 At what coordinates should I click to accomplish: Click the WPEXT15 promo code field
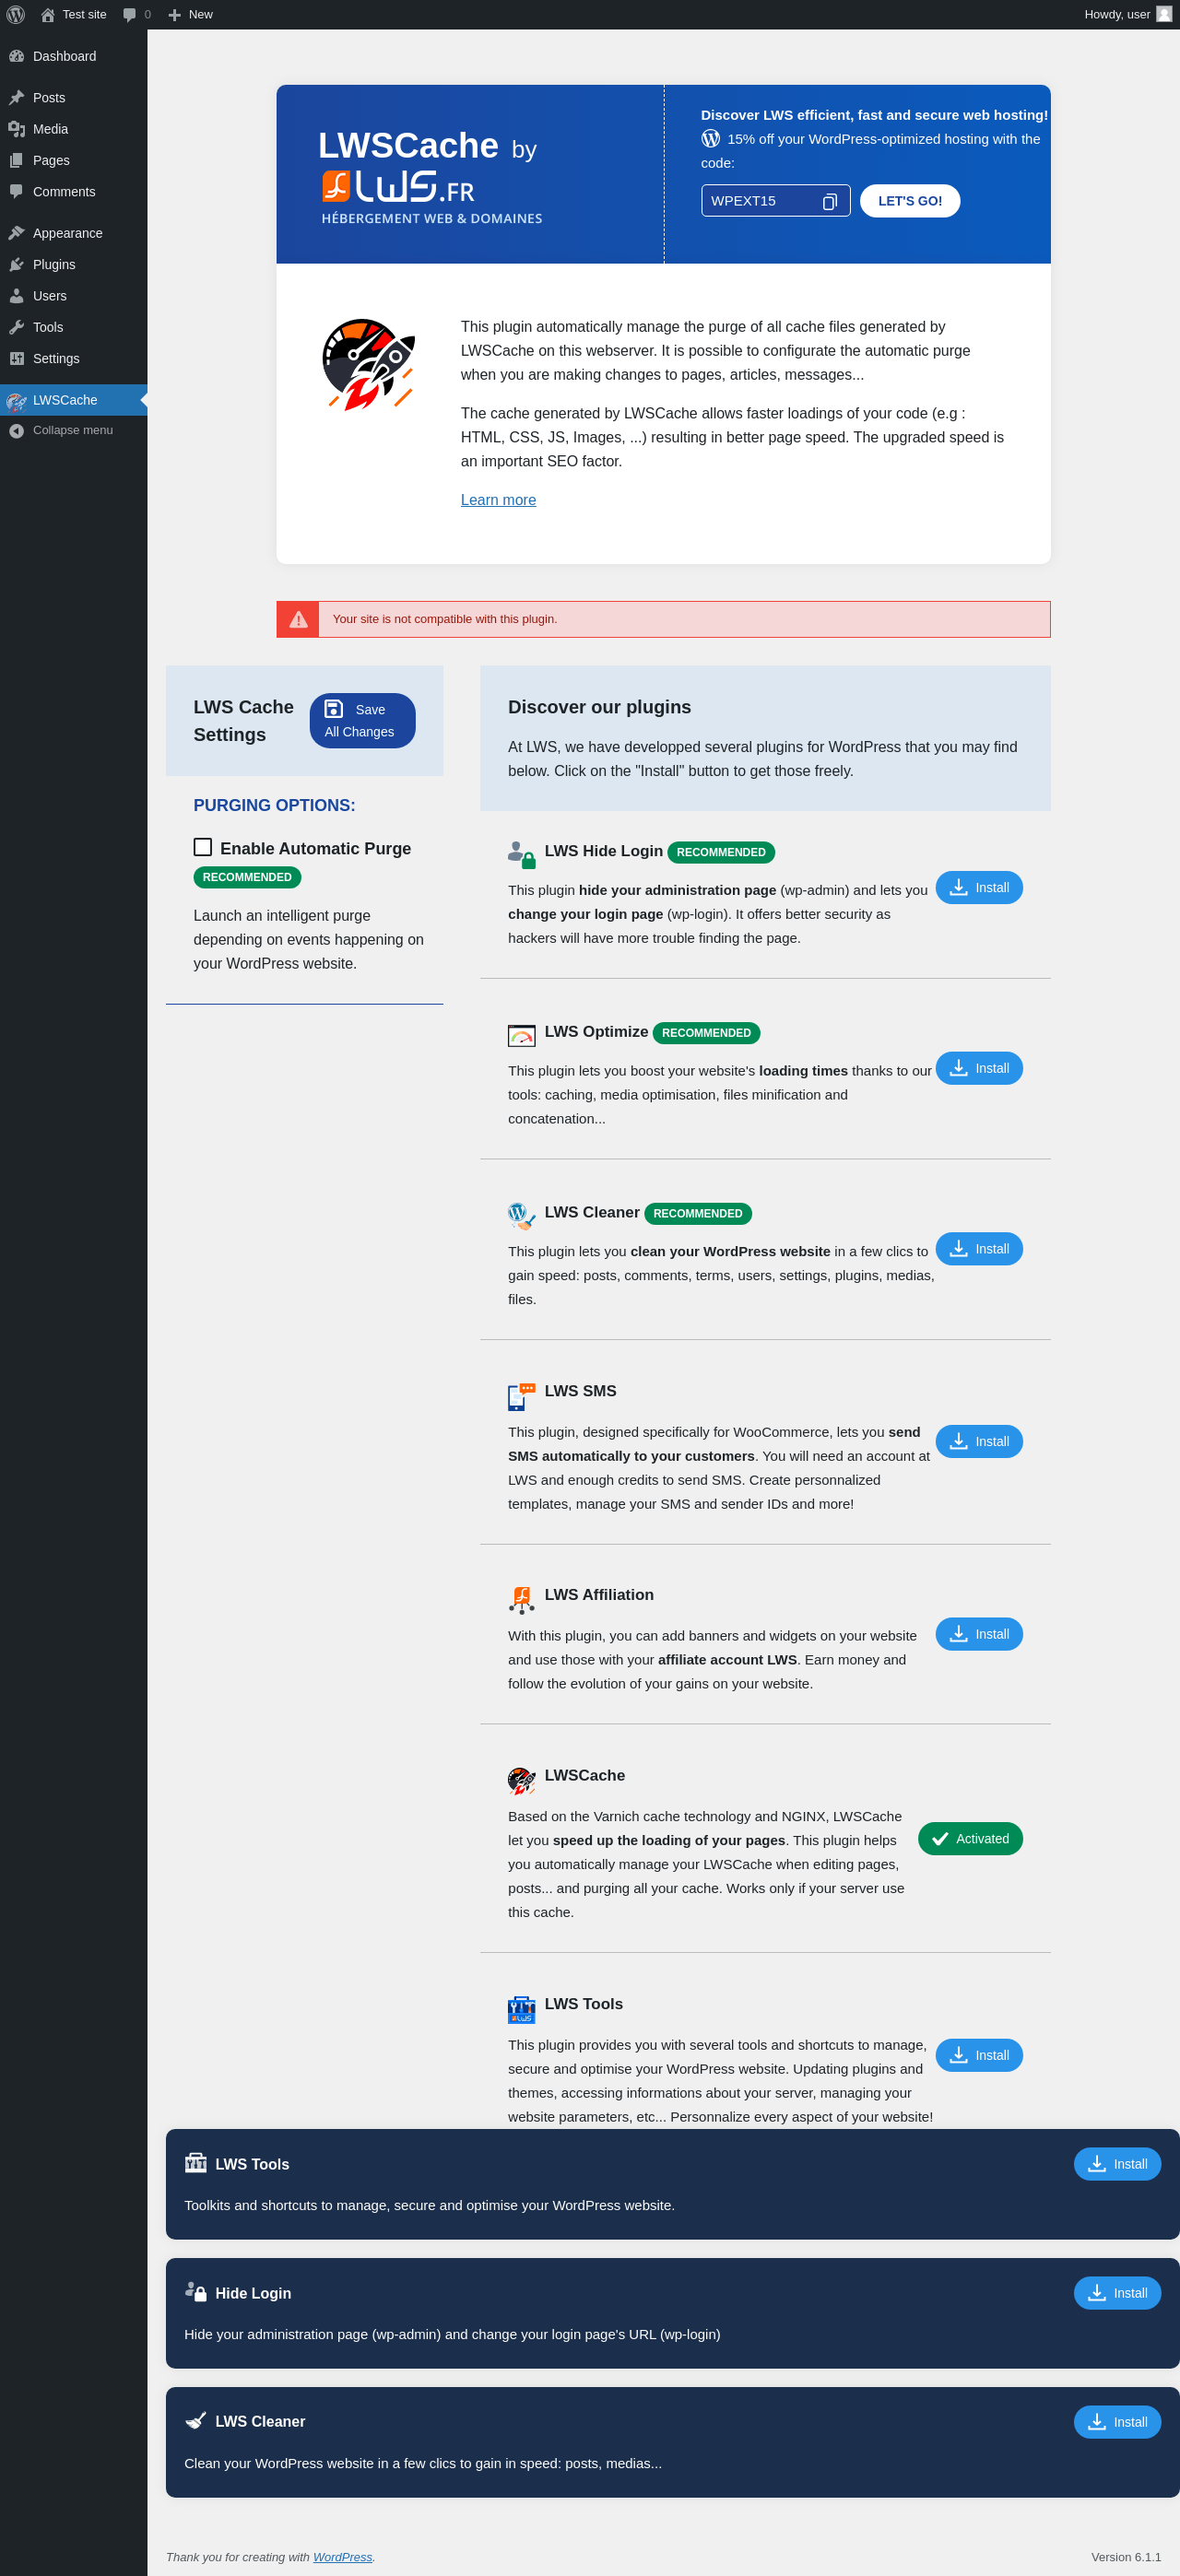pyautogui.click(x=760, y=201)
